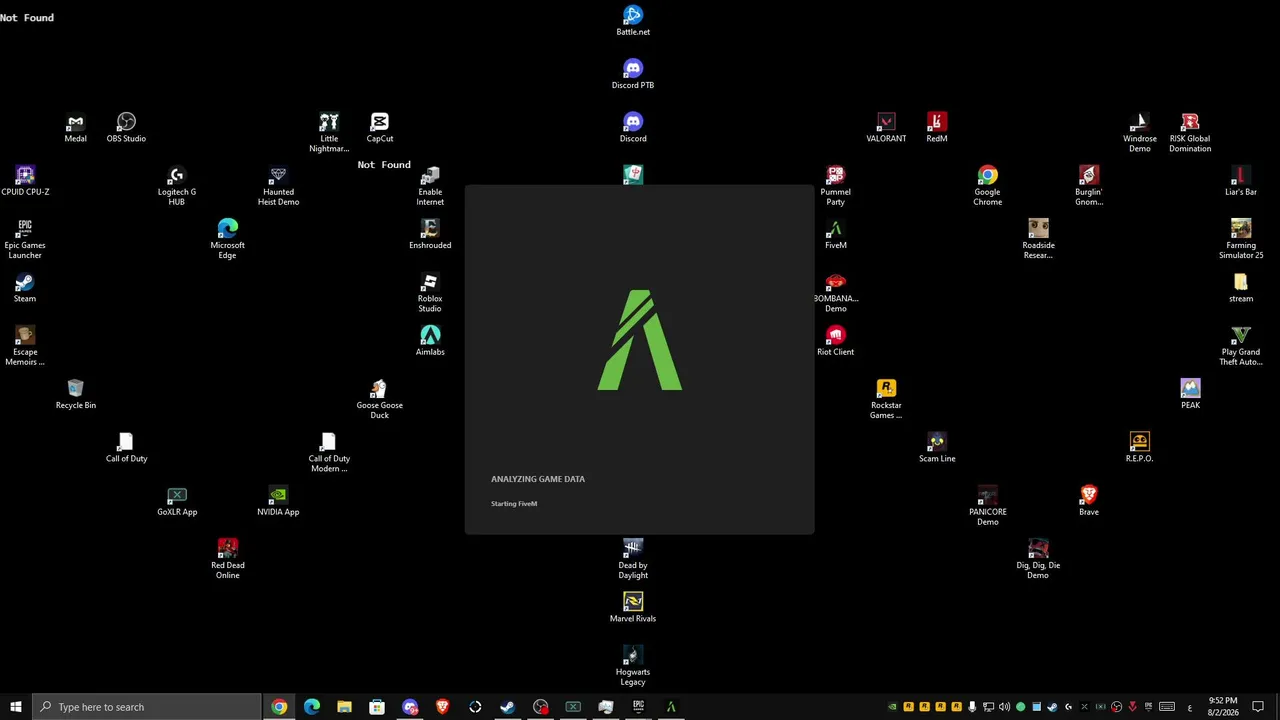The height and width of the screenshot is (720, 1280).
Task: Select the Marvel Rivals desktop shortcut
Action: tap(633, 608)
